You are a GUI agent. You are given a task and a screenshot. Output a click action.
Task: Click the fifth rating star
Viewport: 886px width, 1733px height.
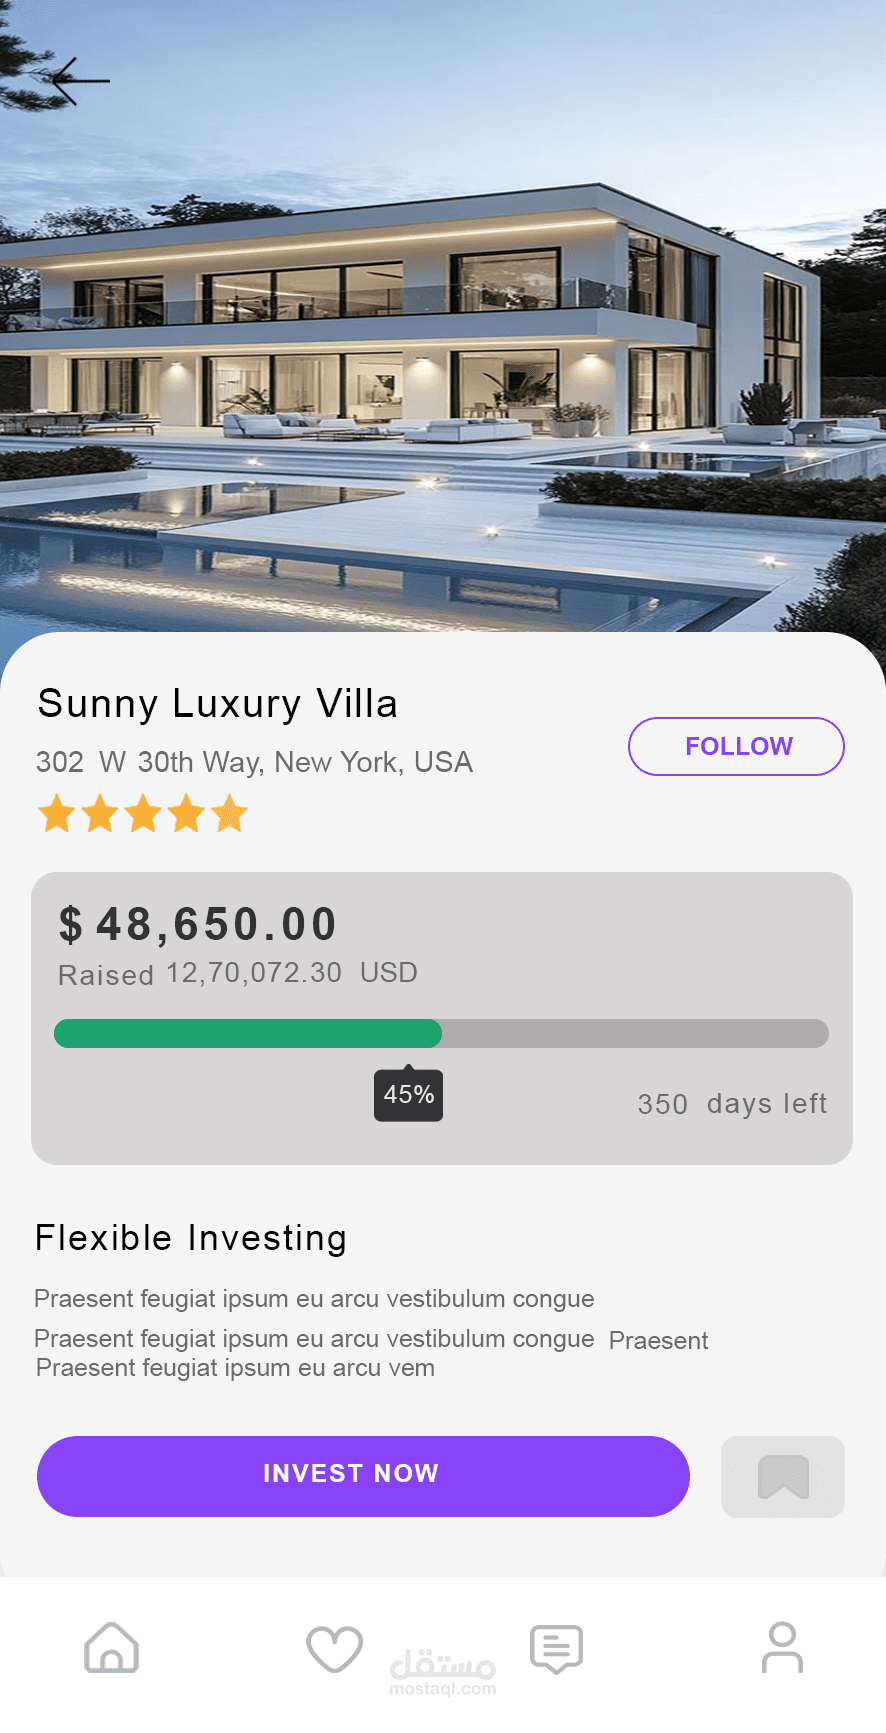click(230, 813)
